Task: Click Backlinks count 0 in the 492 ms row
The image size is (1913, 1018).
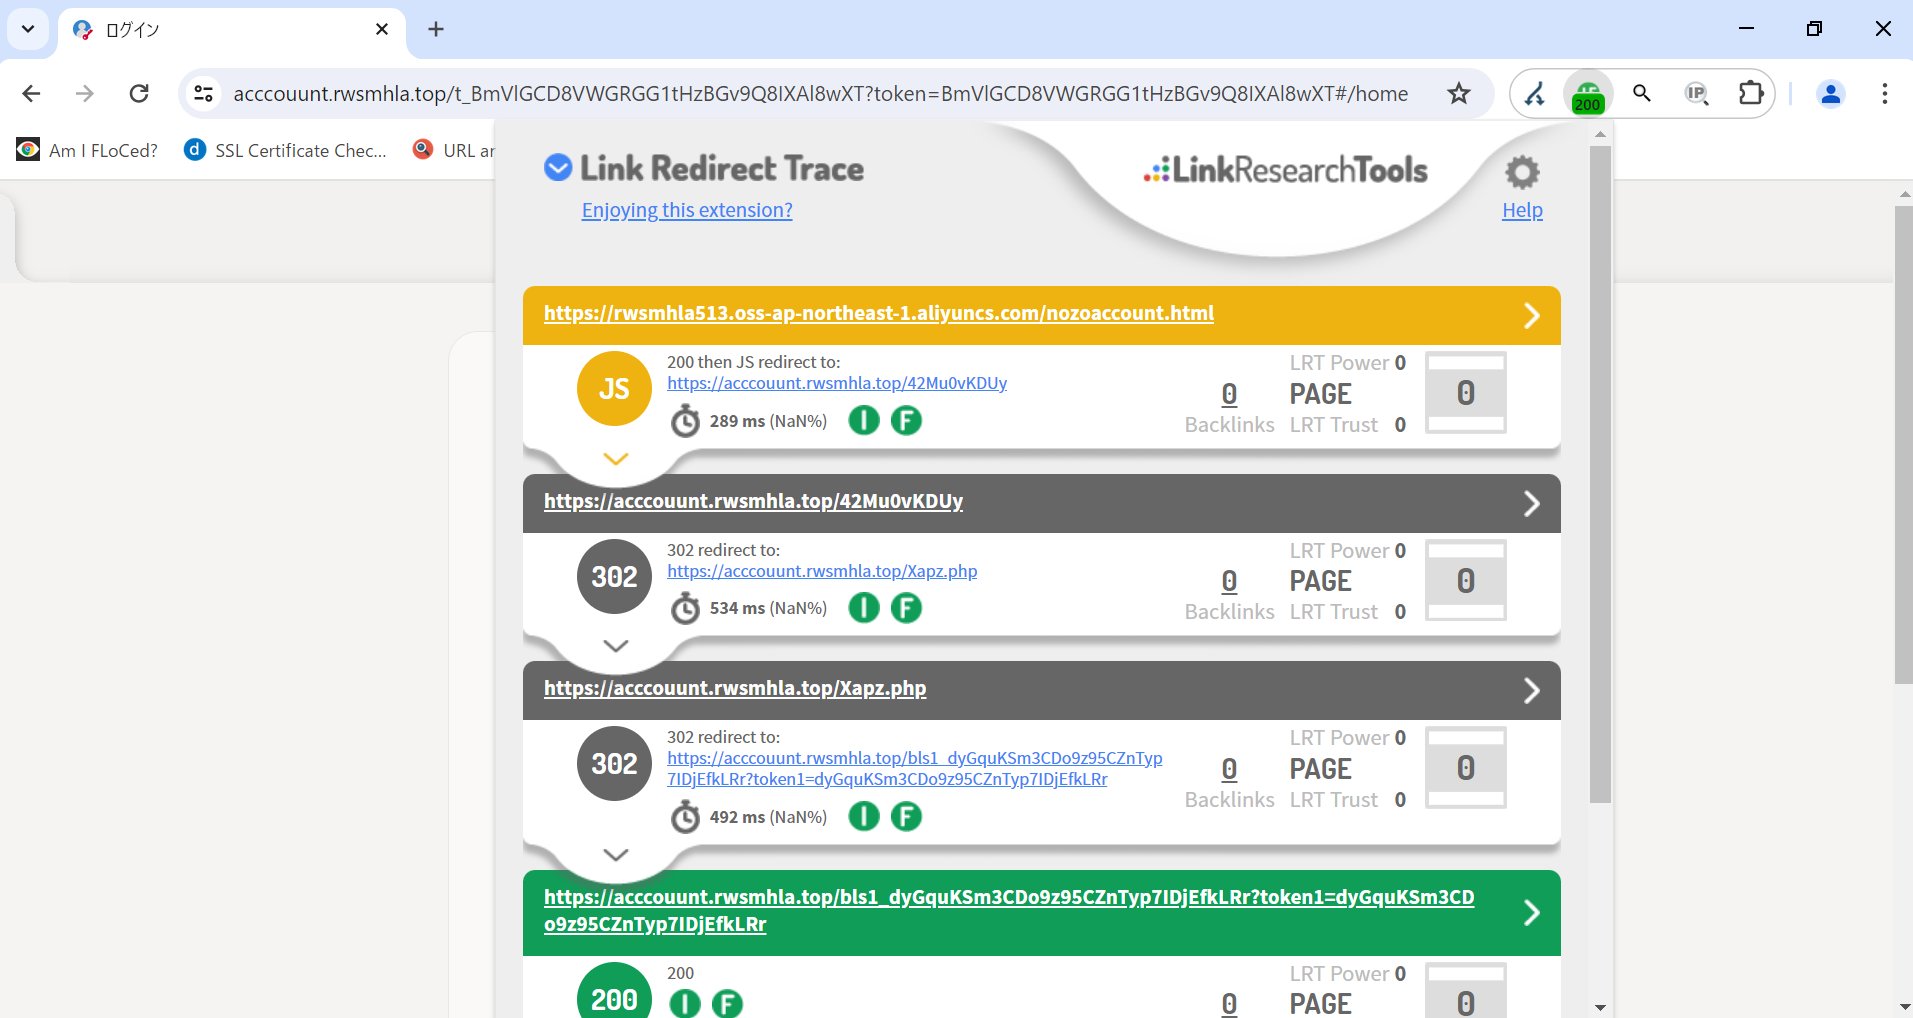Action: coord(1229,769)
